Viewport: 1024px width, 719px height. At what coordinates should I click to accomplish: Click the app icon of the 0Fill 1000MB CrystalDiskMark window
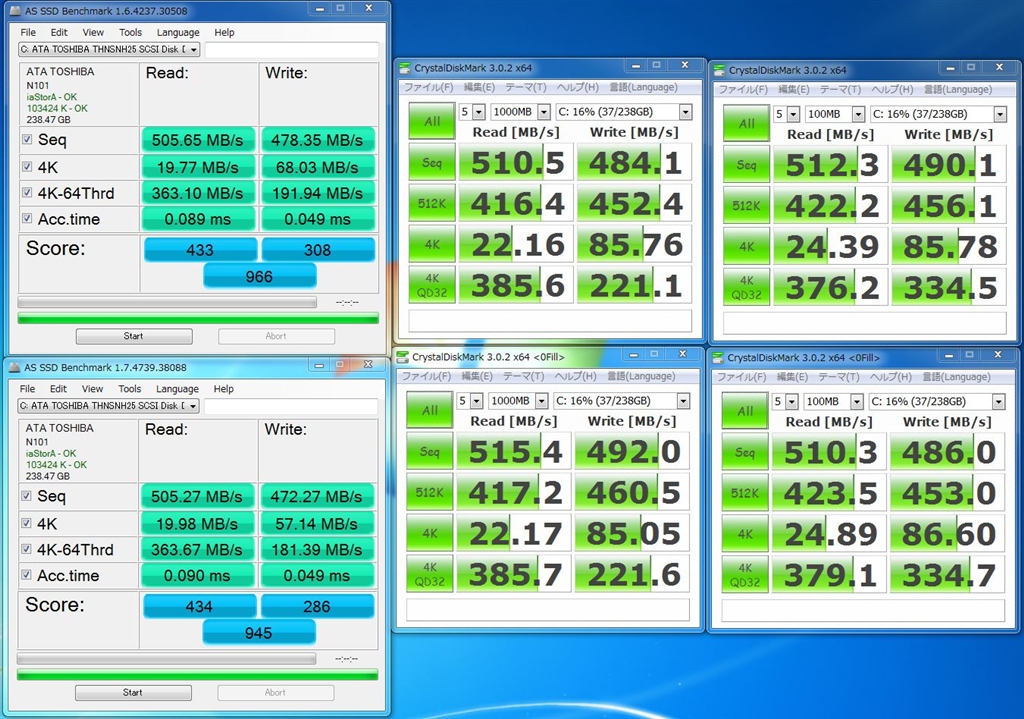(x=404, y=356)
